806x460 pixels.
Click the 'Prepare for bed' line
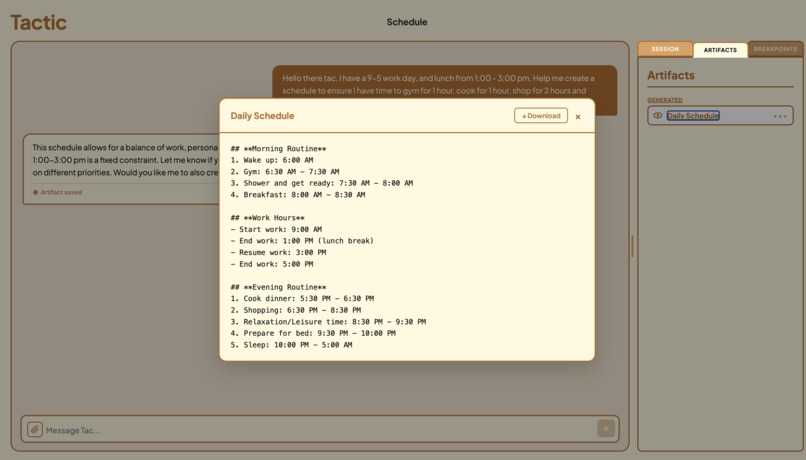(x=313, y=333)
